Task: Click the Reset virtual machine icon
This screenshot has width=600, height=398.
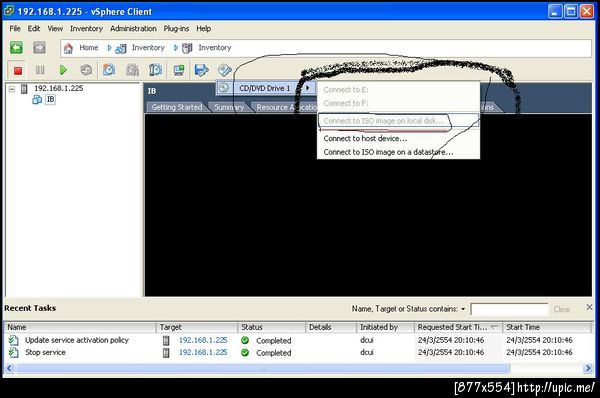Action: (86, 70)
